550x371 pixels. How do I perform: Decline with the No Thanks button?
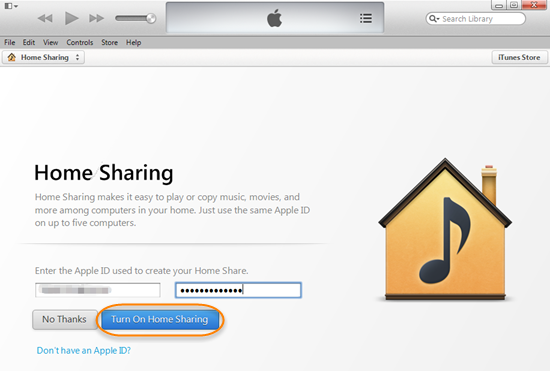point(65,319)
